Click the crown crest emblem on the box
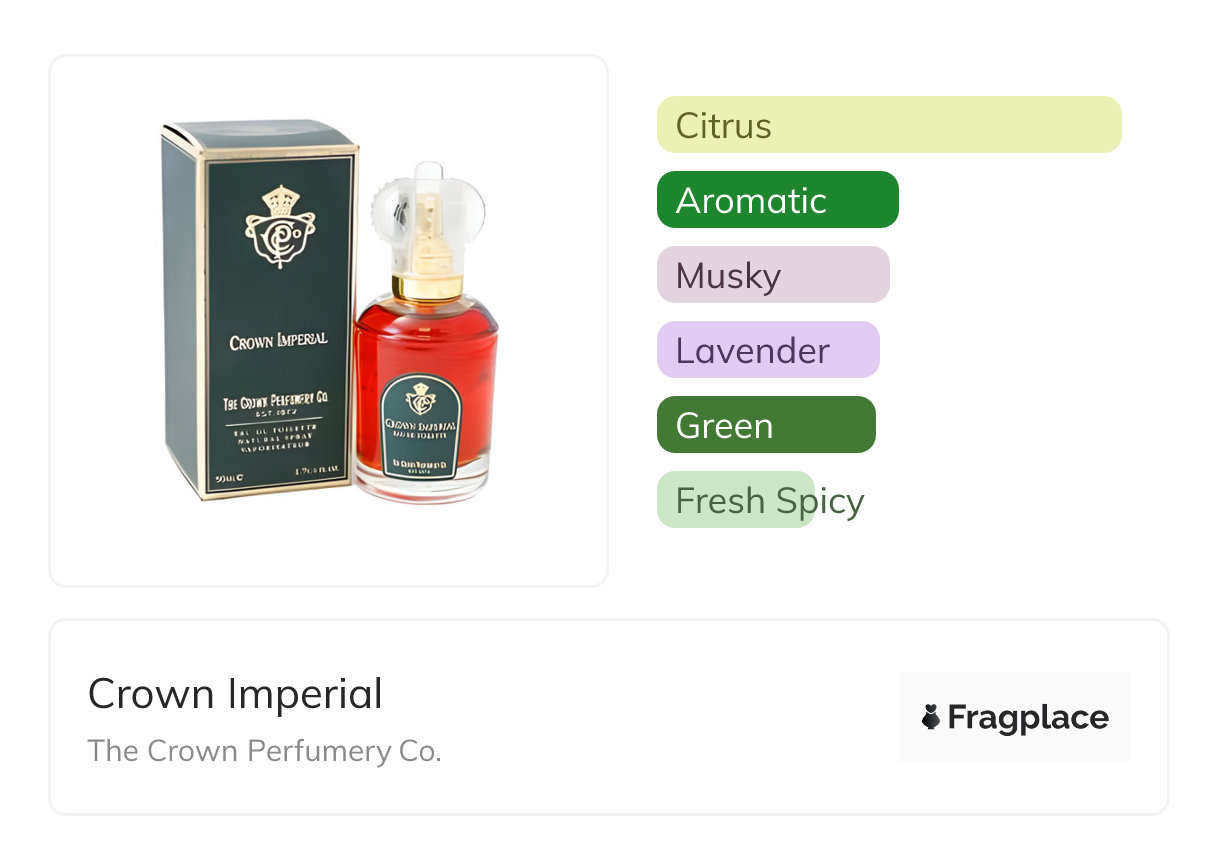 280,227
